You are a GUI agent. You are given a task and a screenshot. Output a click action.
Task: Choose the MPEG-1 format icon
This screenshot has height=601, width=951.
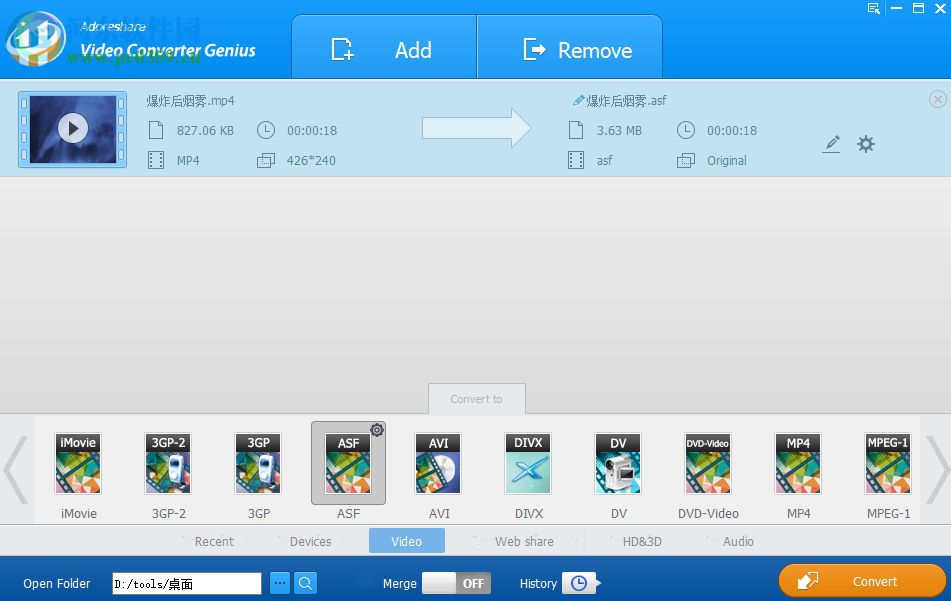888,463
